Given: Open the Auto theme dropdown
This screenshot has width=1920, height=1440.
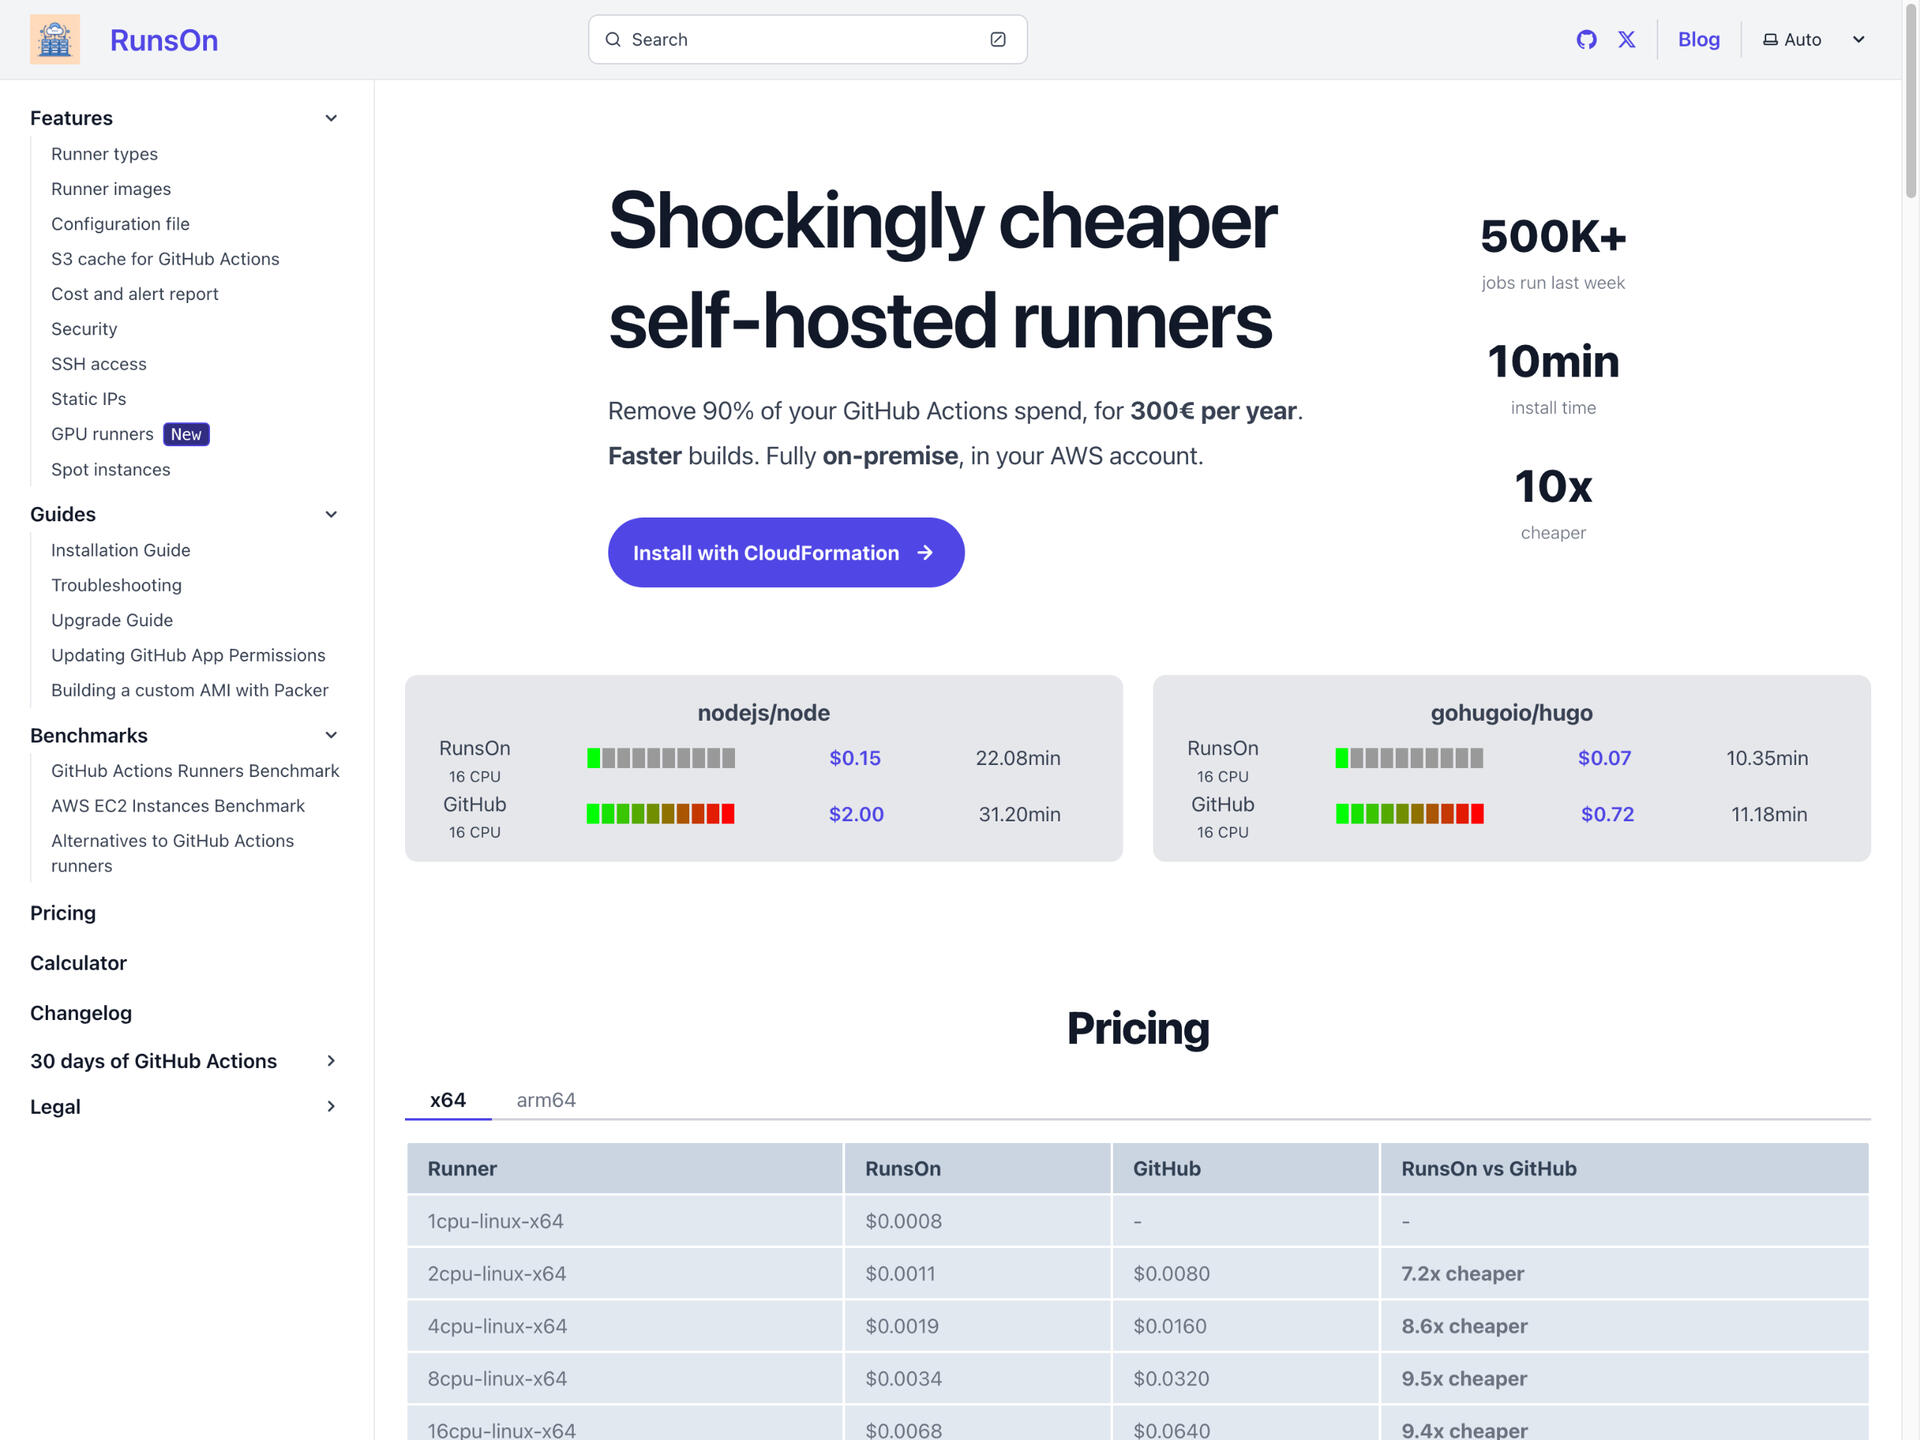Looking at the screenshot, I should (x=1858, y=39).
